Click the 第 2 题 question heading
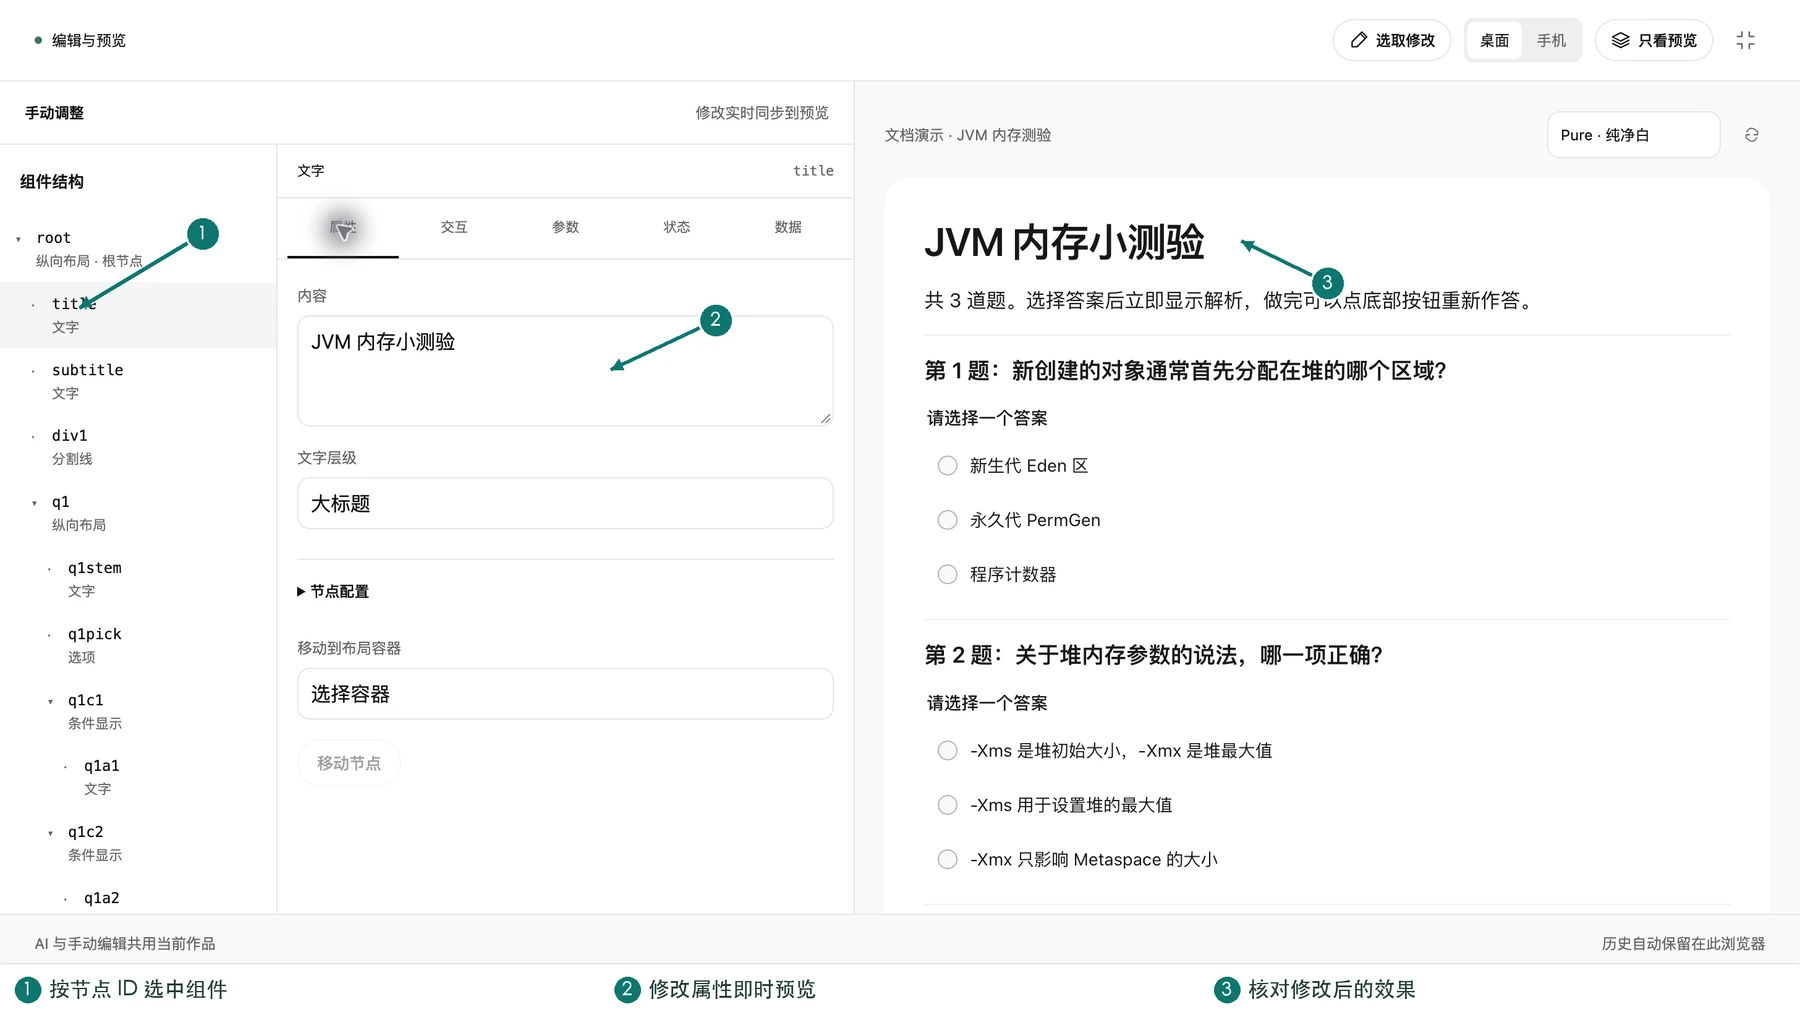The height and width of the screenshot is (1020, 1800). [1153, 655]
